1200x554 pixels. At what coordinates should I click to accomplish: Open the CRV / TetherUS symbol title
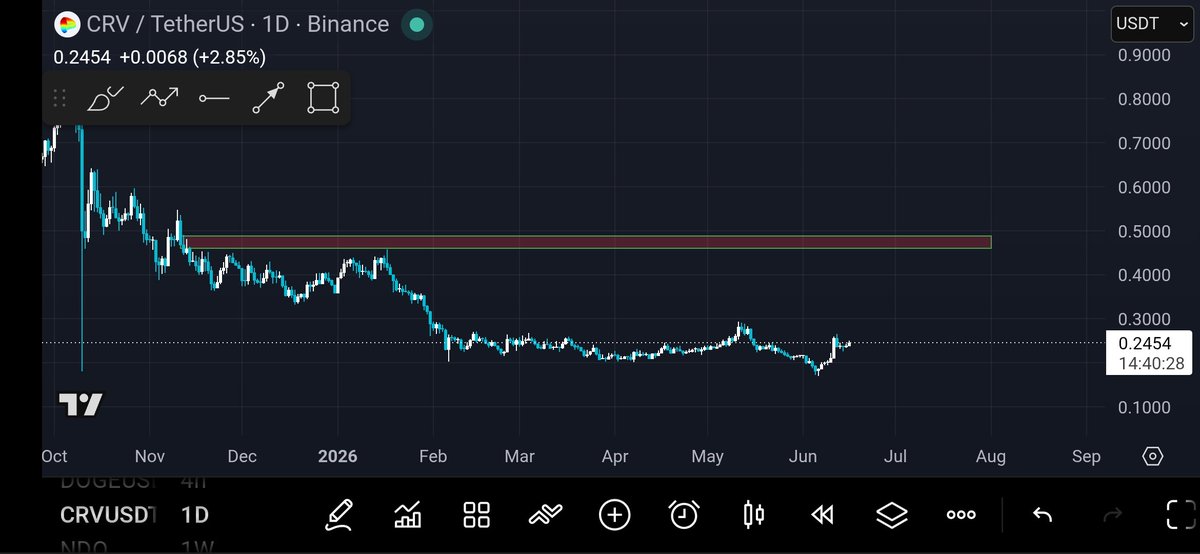pyautogui.click(x=238, y=24)
